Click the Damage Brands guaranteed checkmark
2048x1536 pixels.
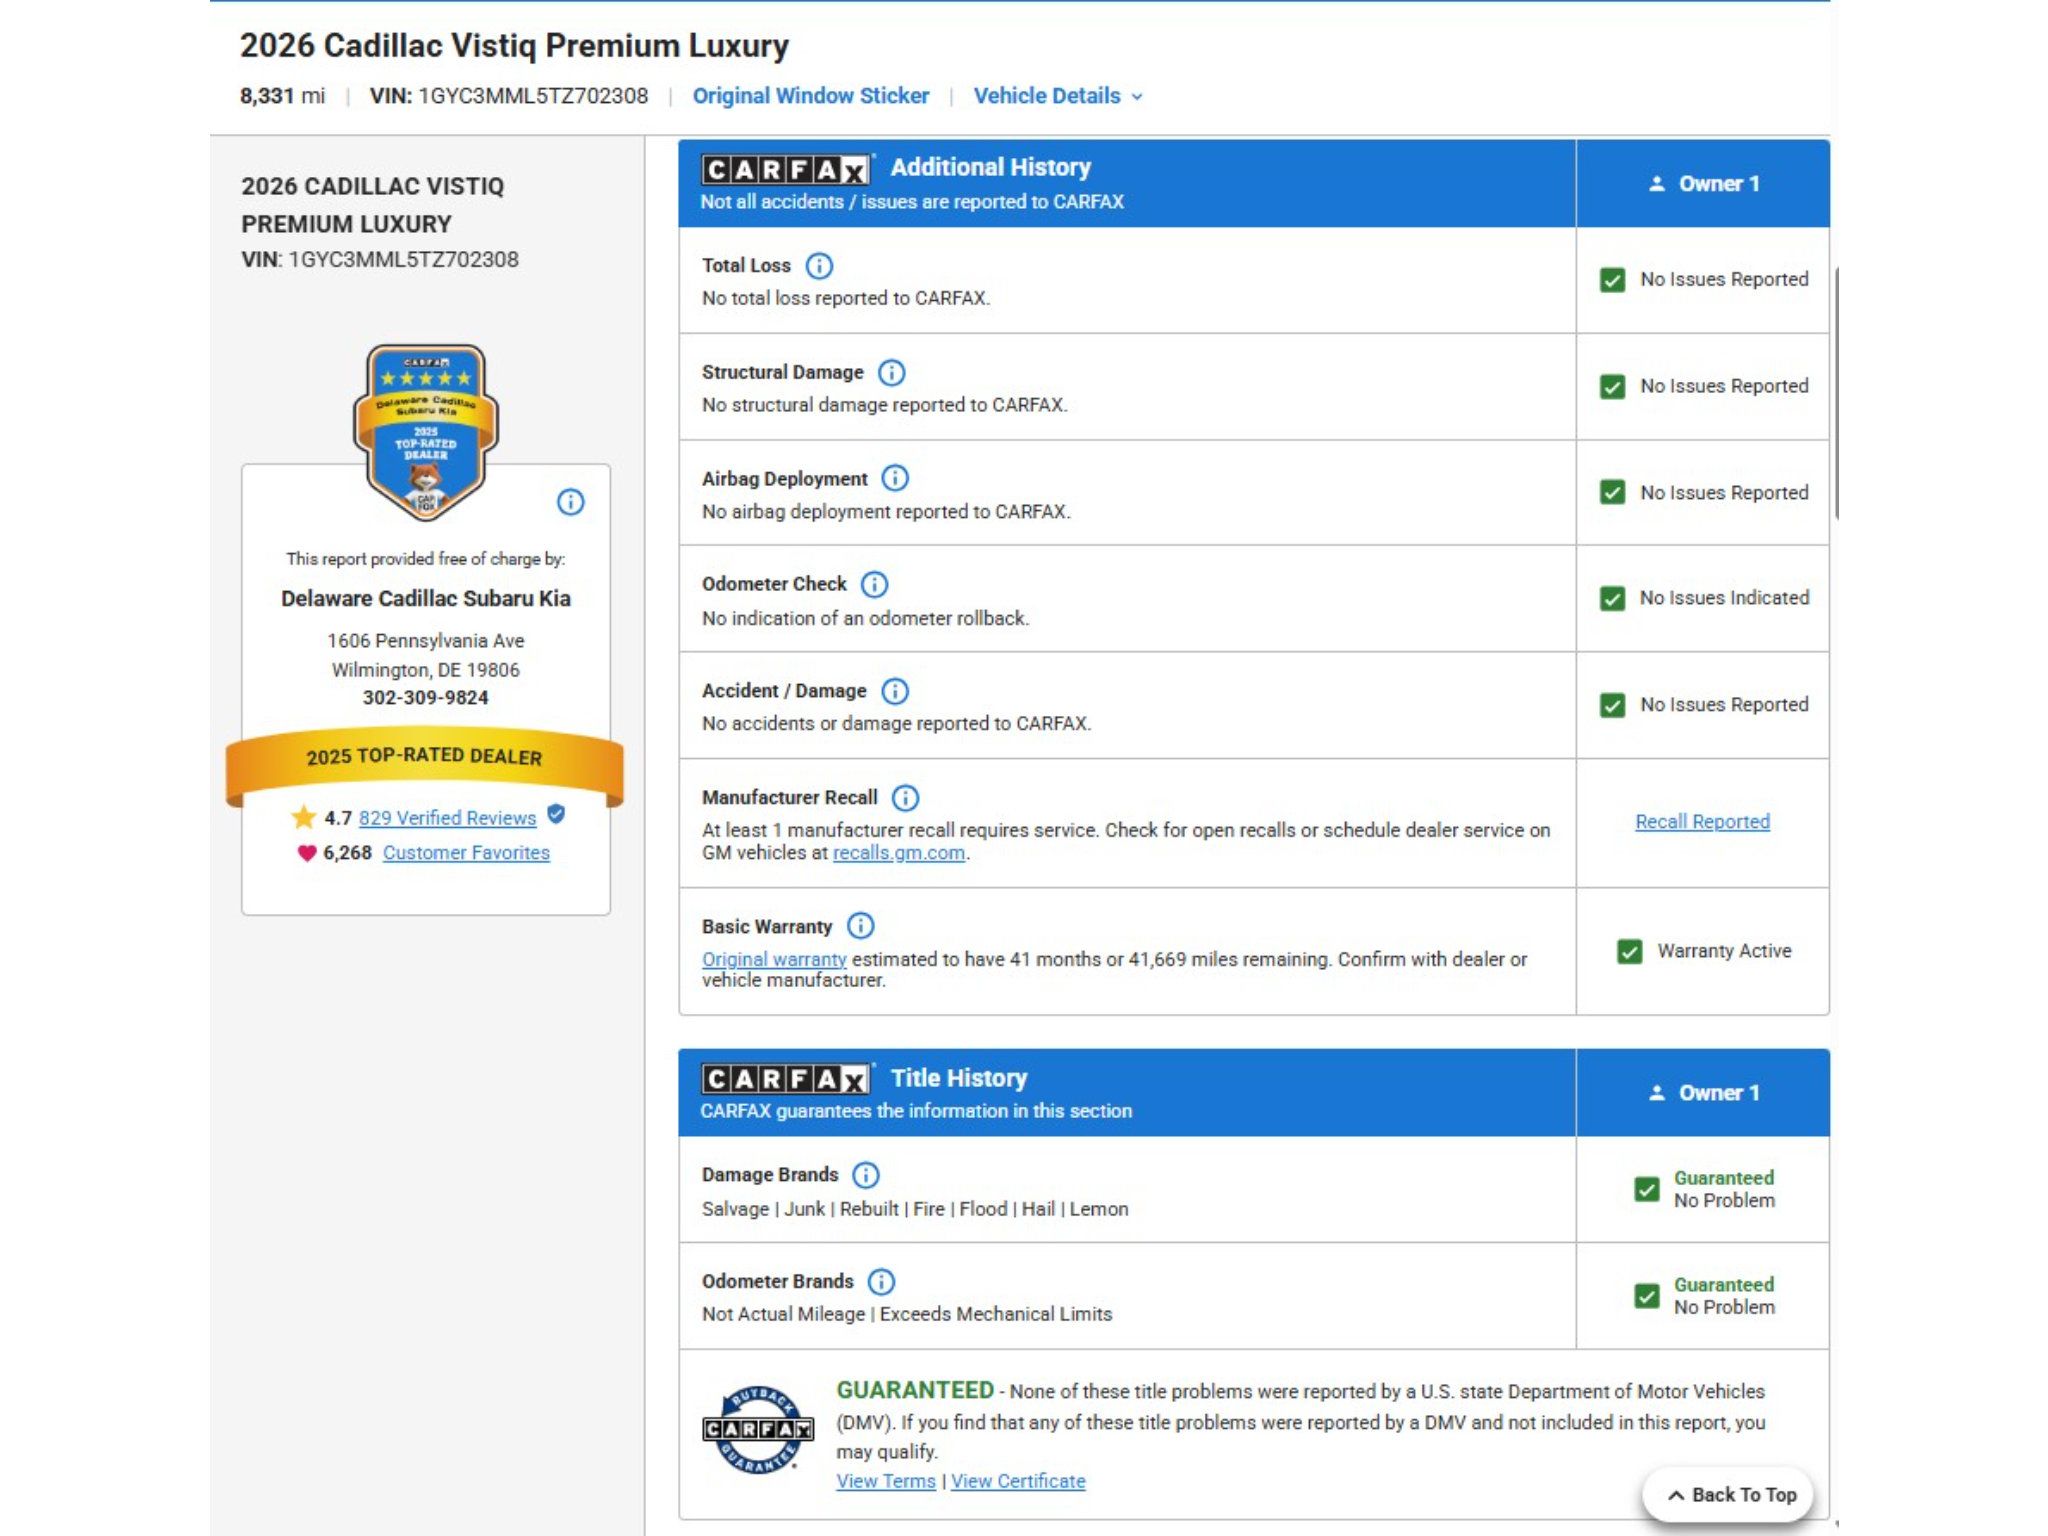[x=1647, y=1189]
